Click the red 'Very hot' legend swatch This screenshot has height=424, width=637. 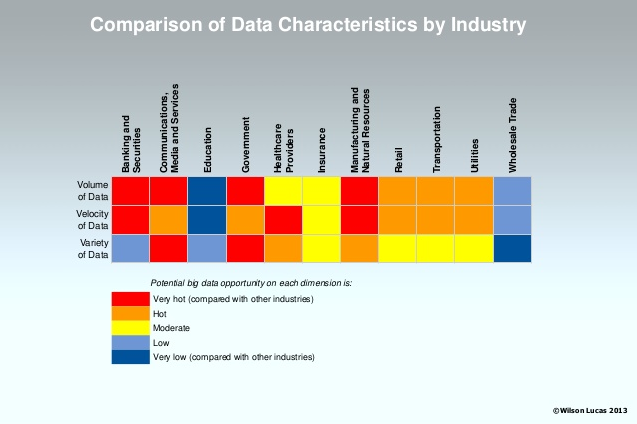point(130,299)
